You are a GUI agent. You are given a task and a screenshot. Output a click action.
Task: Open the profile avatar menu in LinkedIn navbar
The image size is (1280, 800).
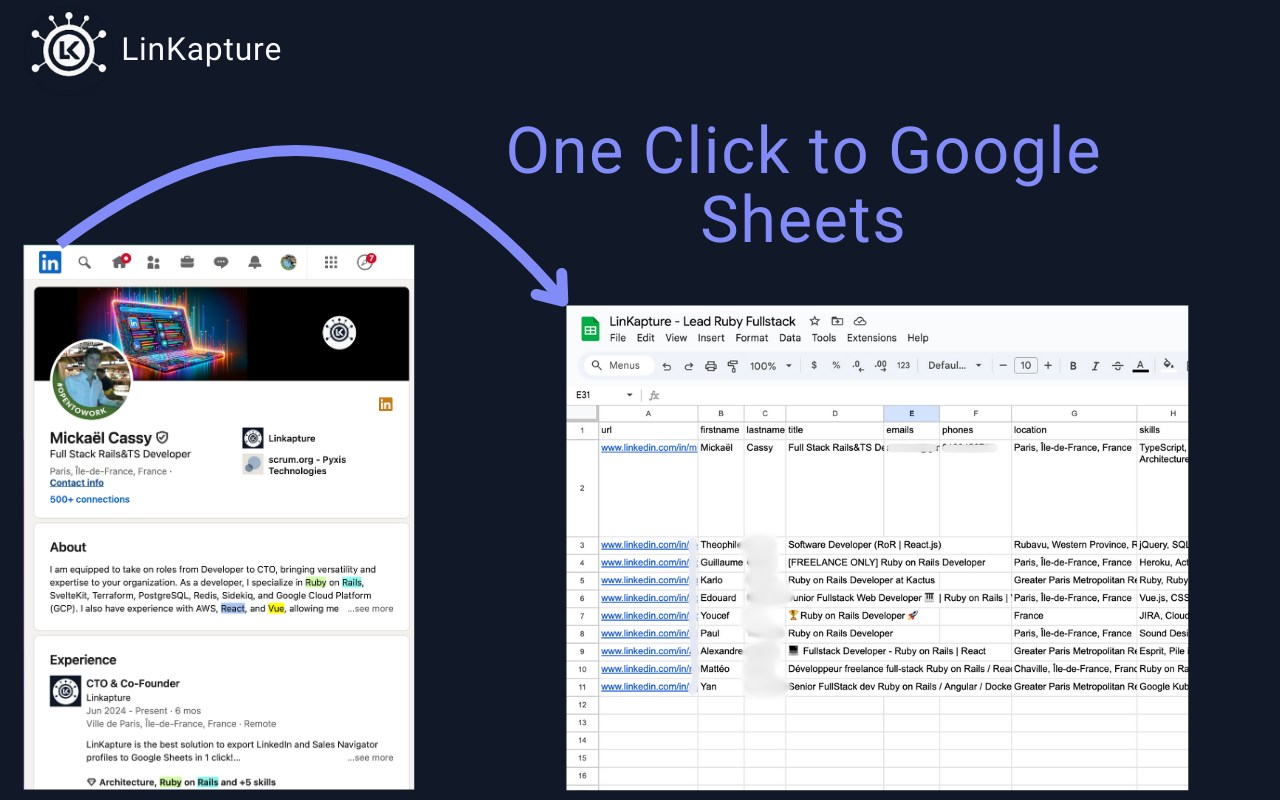tap(288, 262)
